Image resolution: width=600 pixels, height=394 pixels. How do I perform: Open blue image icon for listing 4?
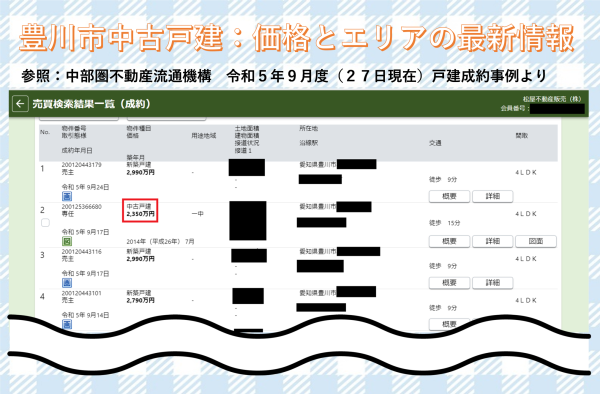coord(67,324)
